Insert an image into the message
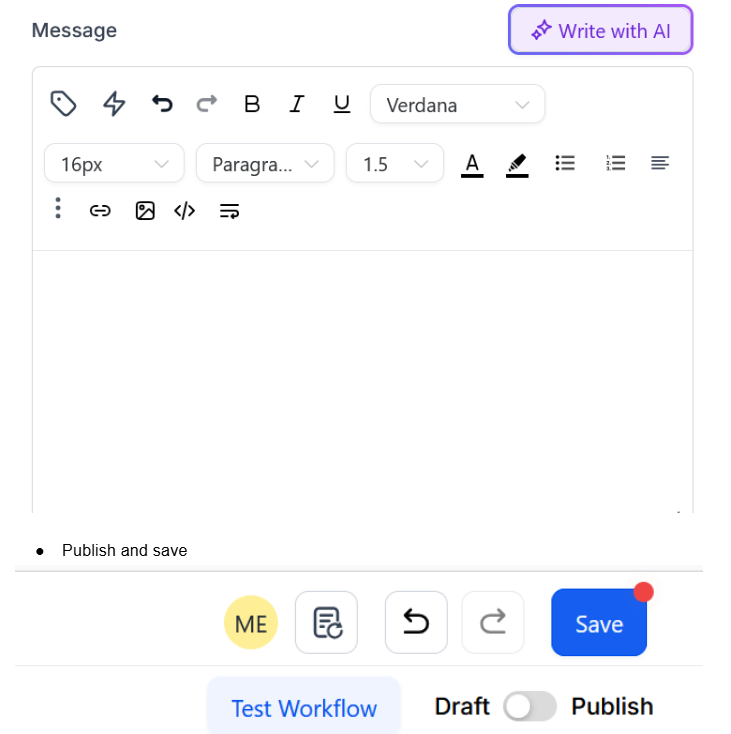This screenshot has width=731, height=734. (145, 211)
